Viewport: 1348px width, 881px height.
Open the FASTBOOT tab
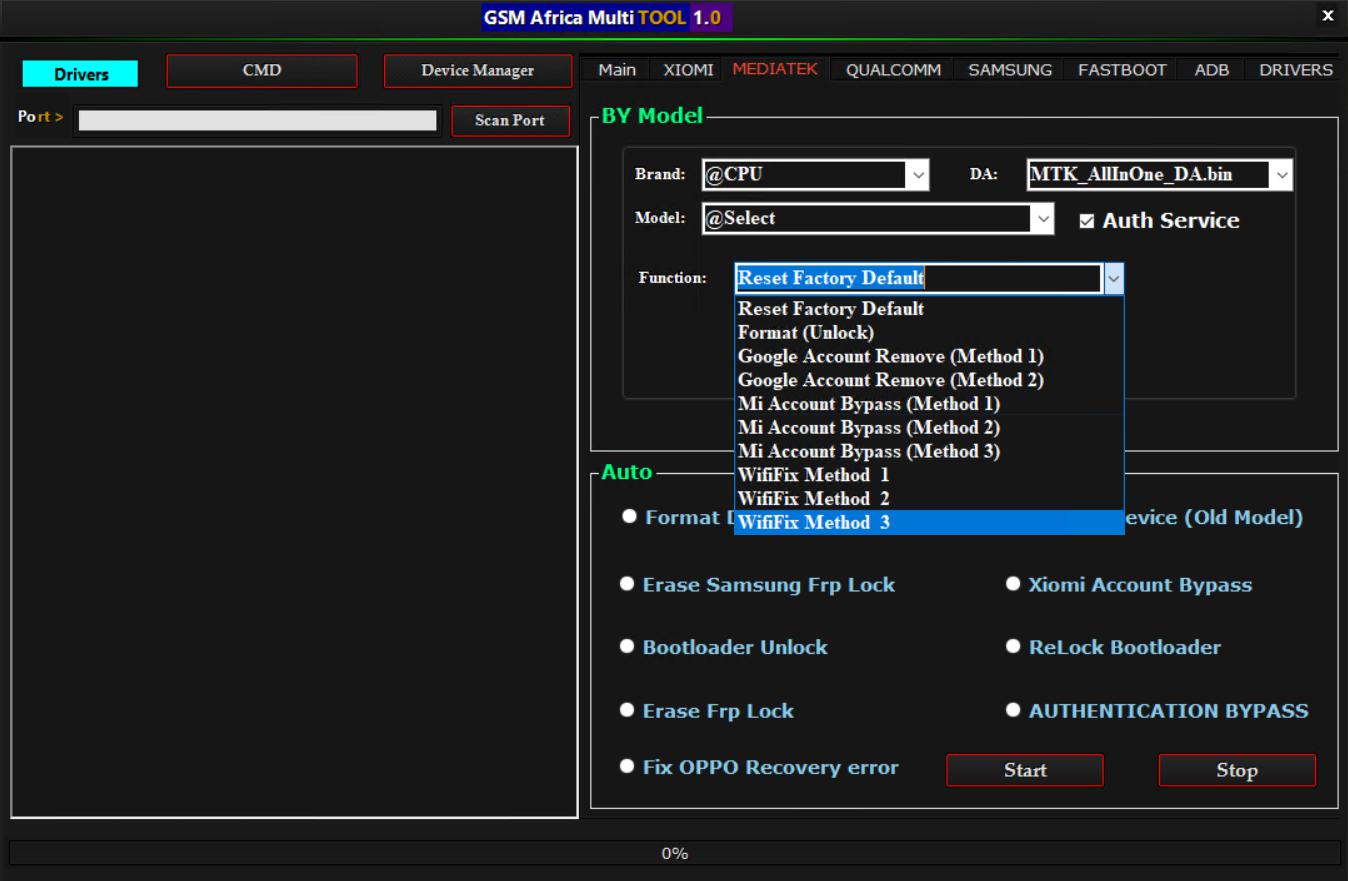coord(1122,70)
